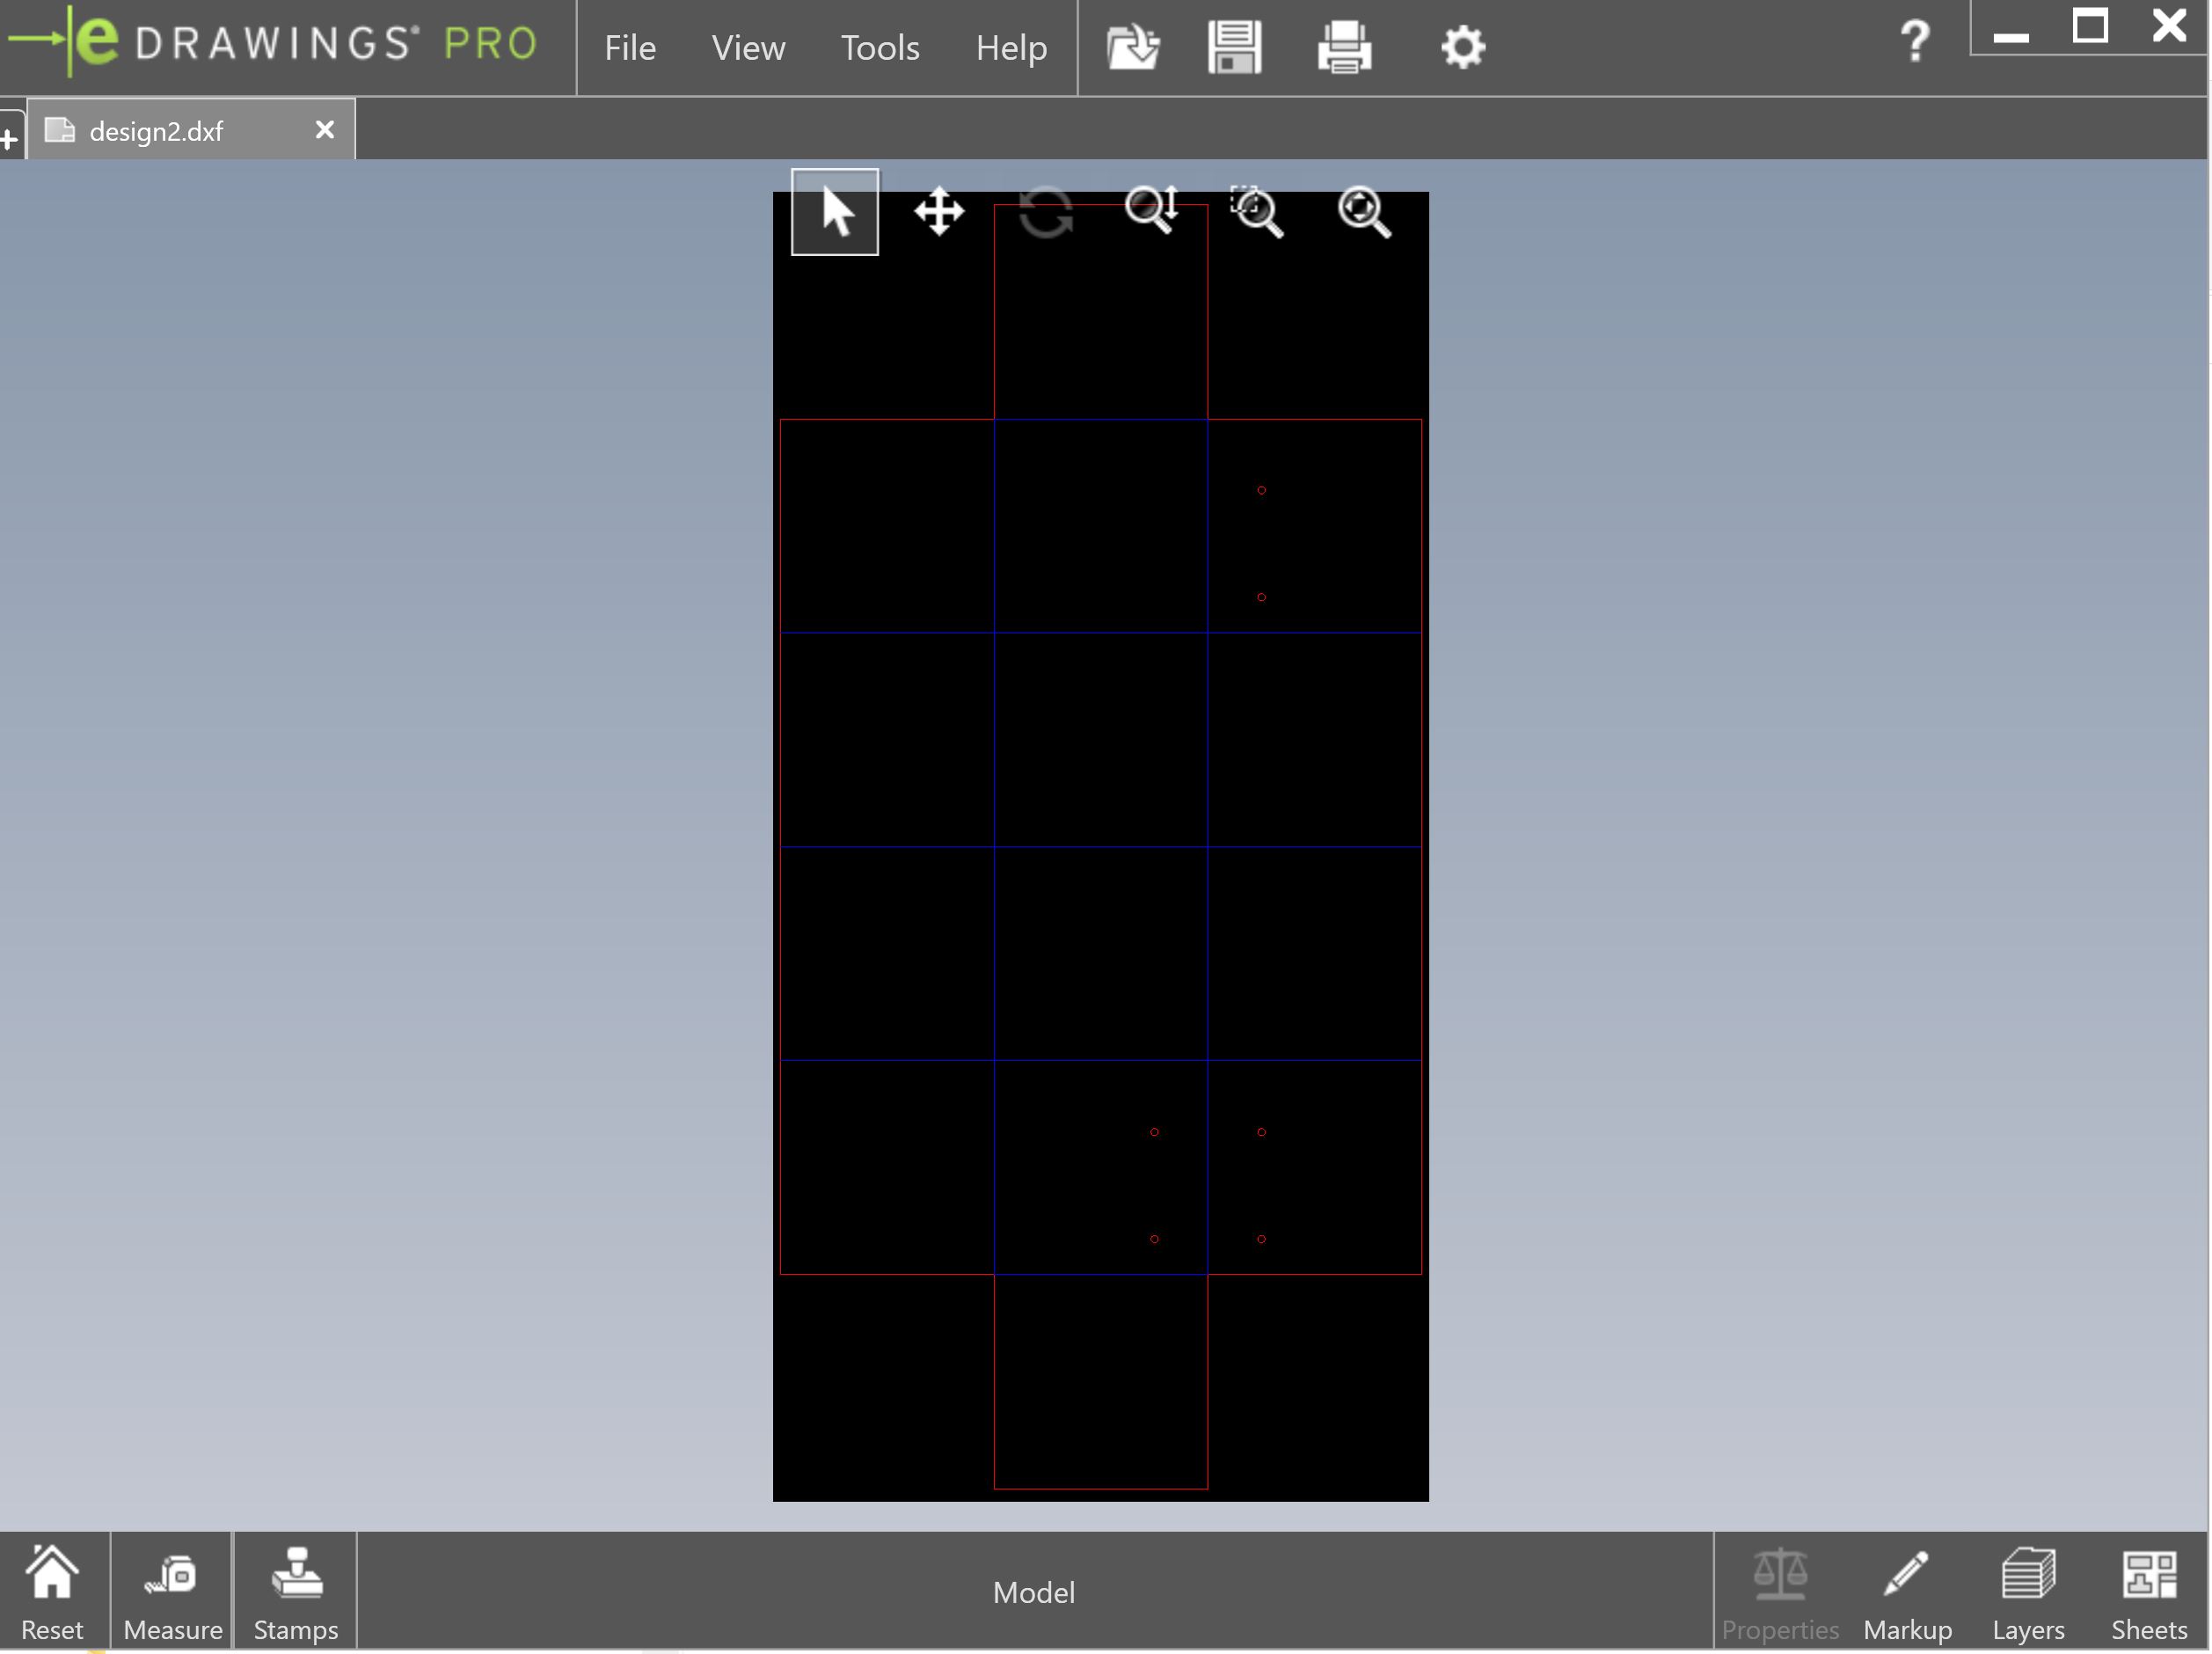Choose the Zoom to Area tool
The width and height of the screenshot is (2212, 1654).
(1257, 212)
